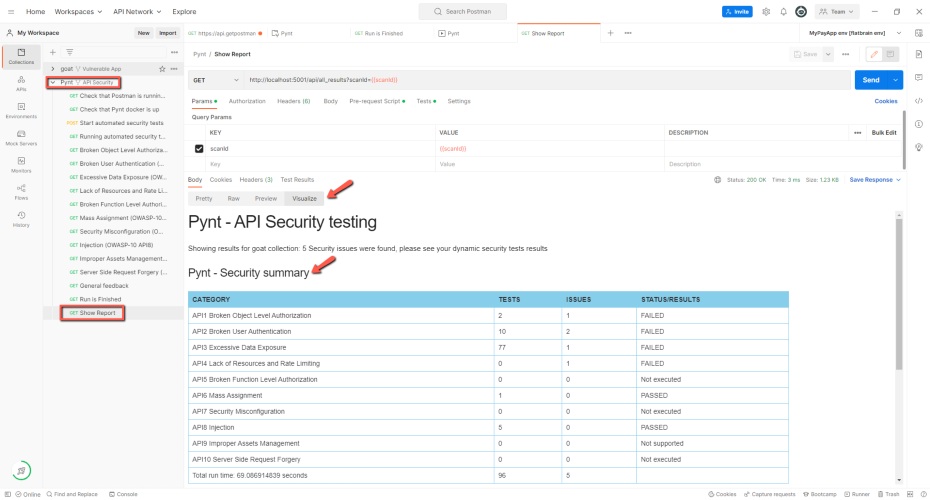Open the Flows sidebar panel

point(21,192)
